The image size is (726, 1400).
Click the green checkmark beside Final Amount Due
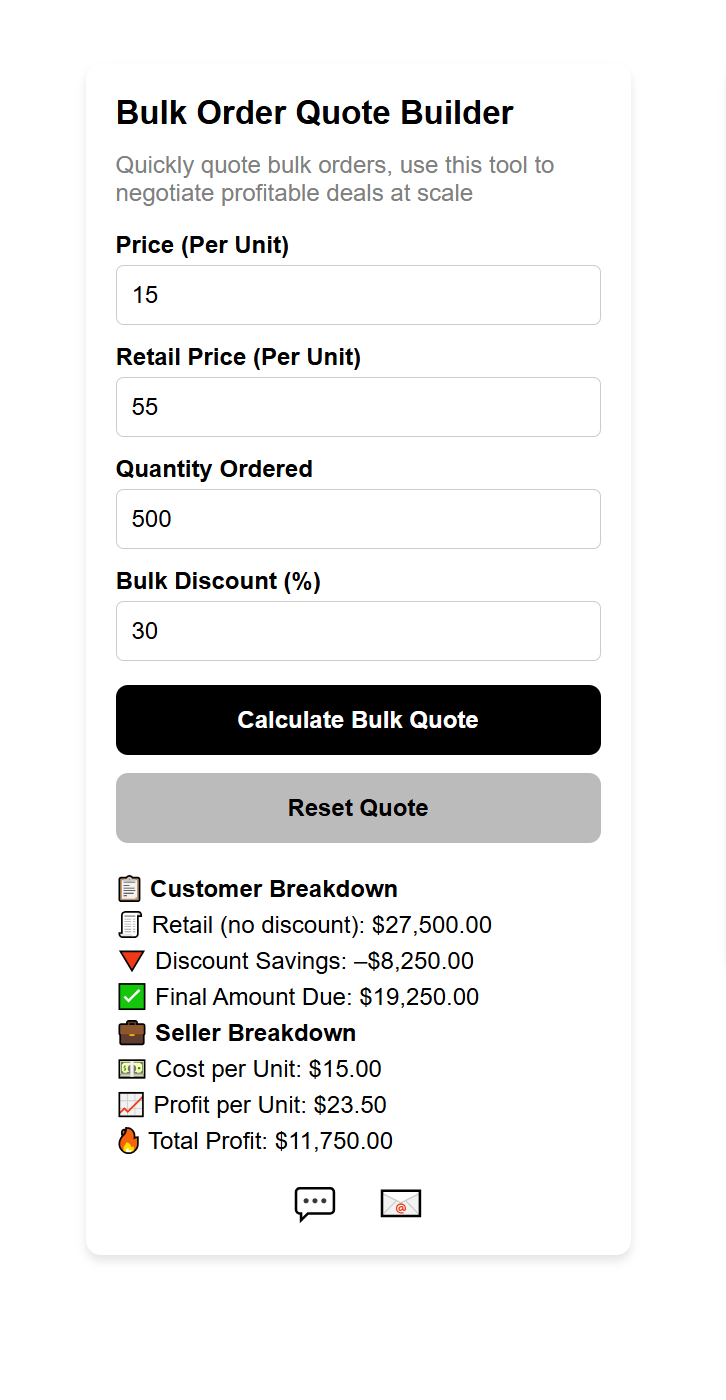[131, 996]
